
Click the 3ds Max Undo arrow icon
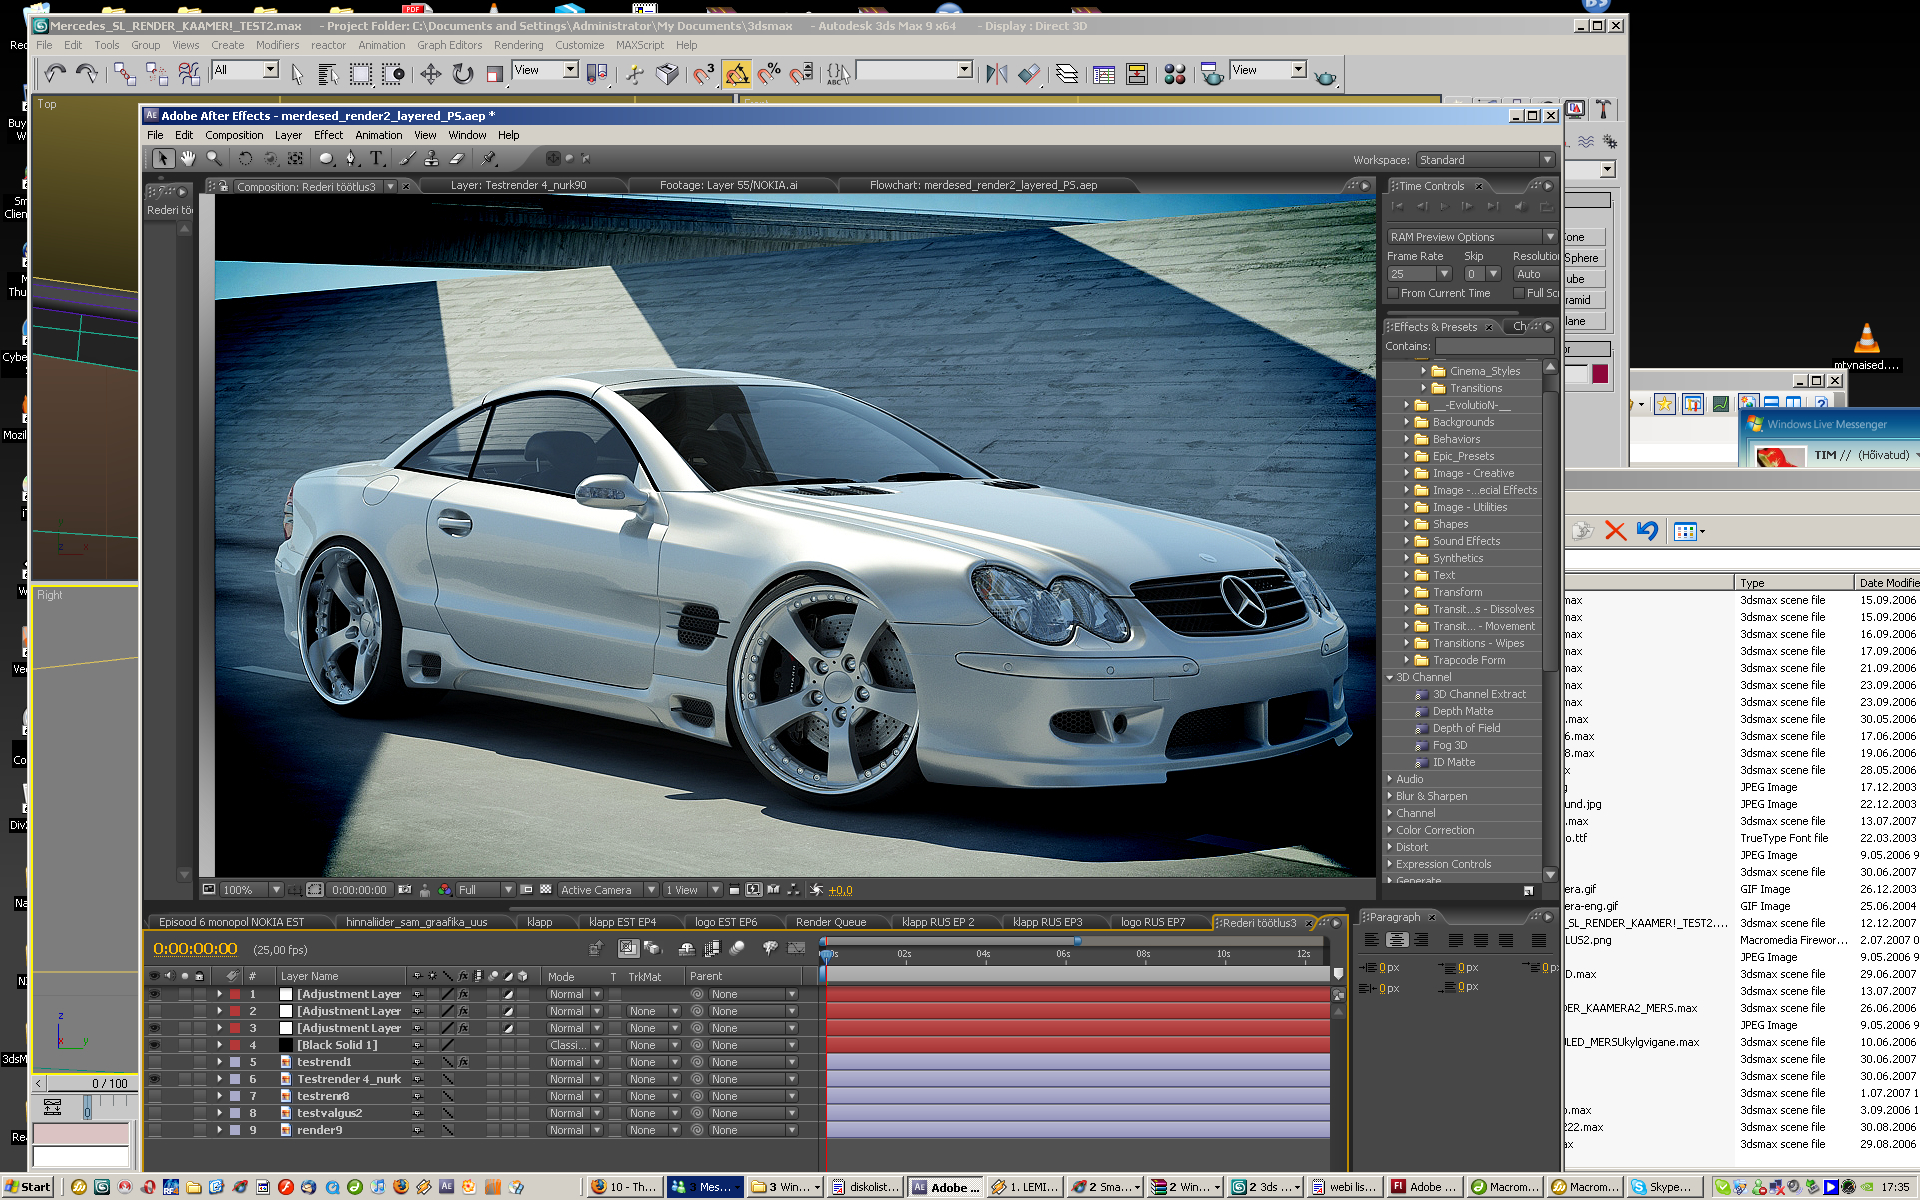54,73
